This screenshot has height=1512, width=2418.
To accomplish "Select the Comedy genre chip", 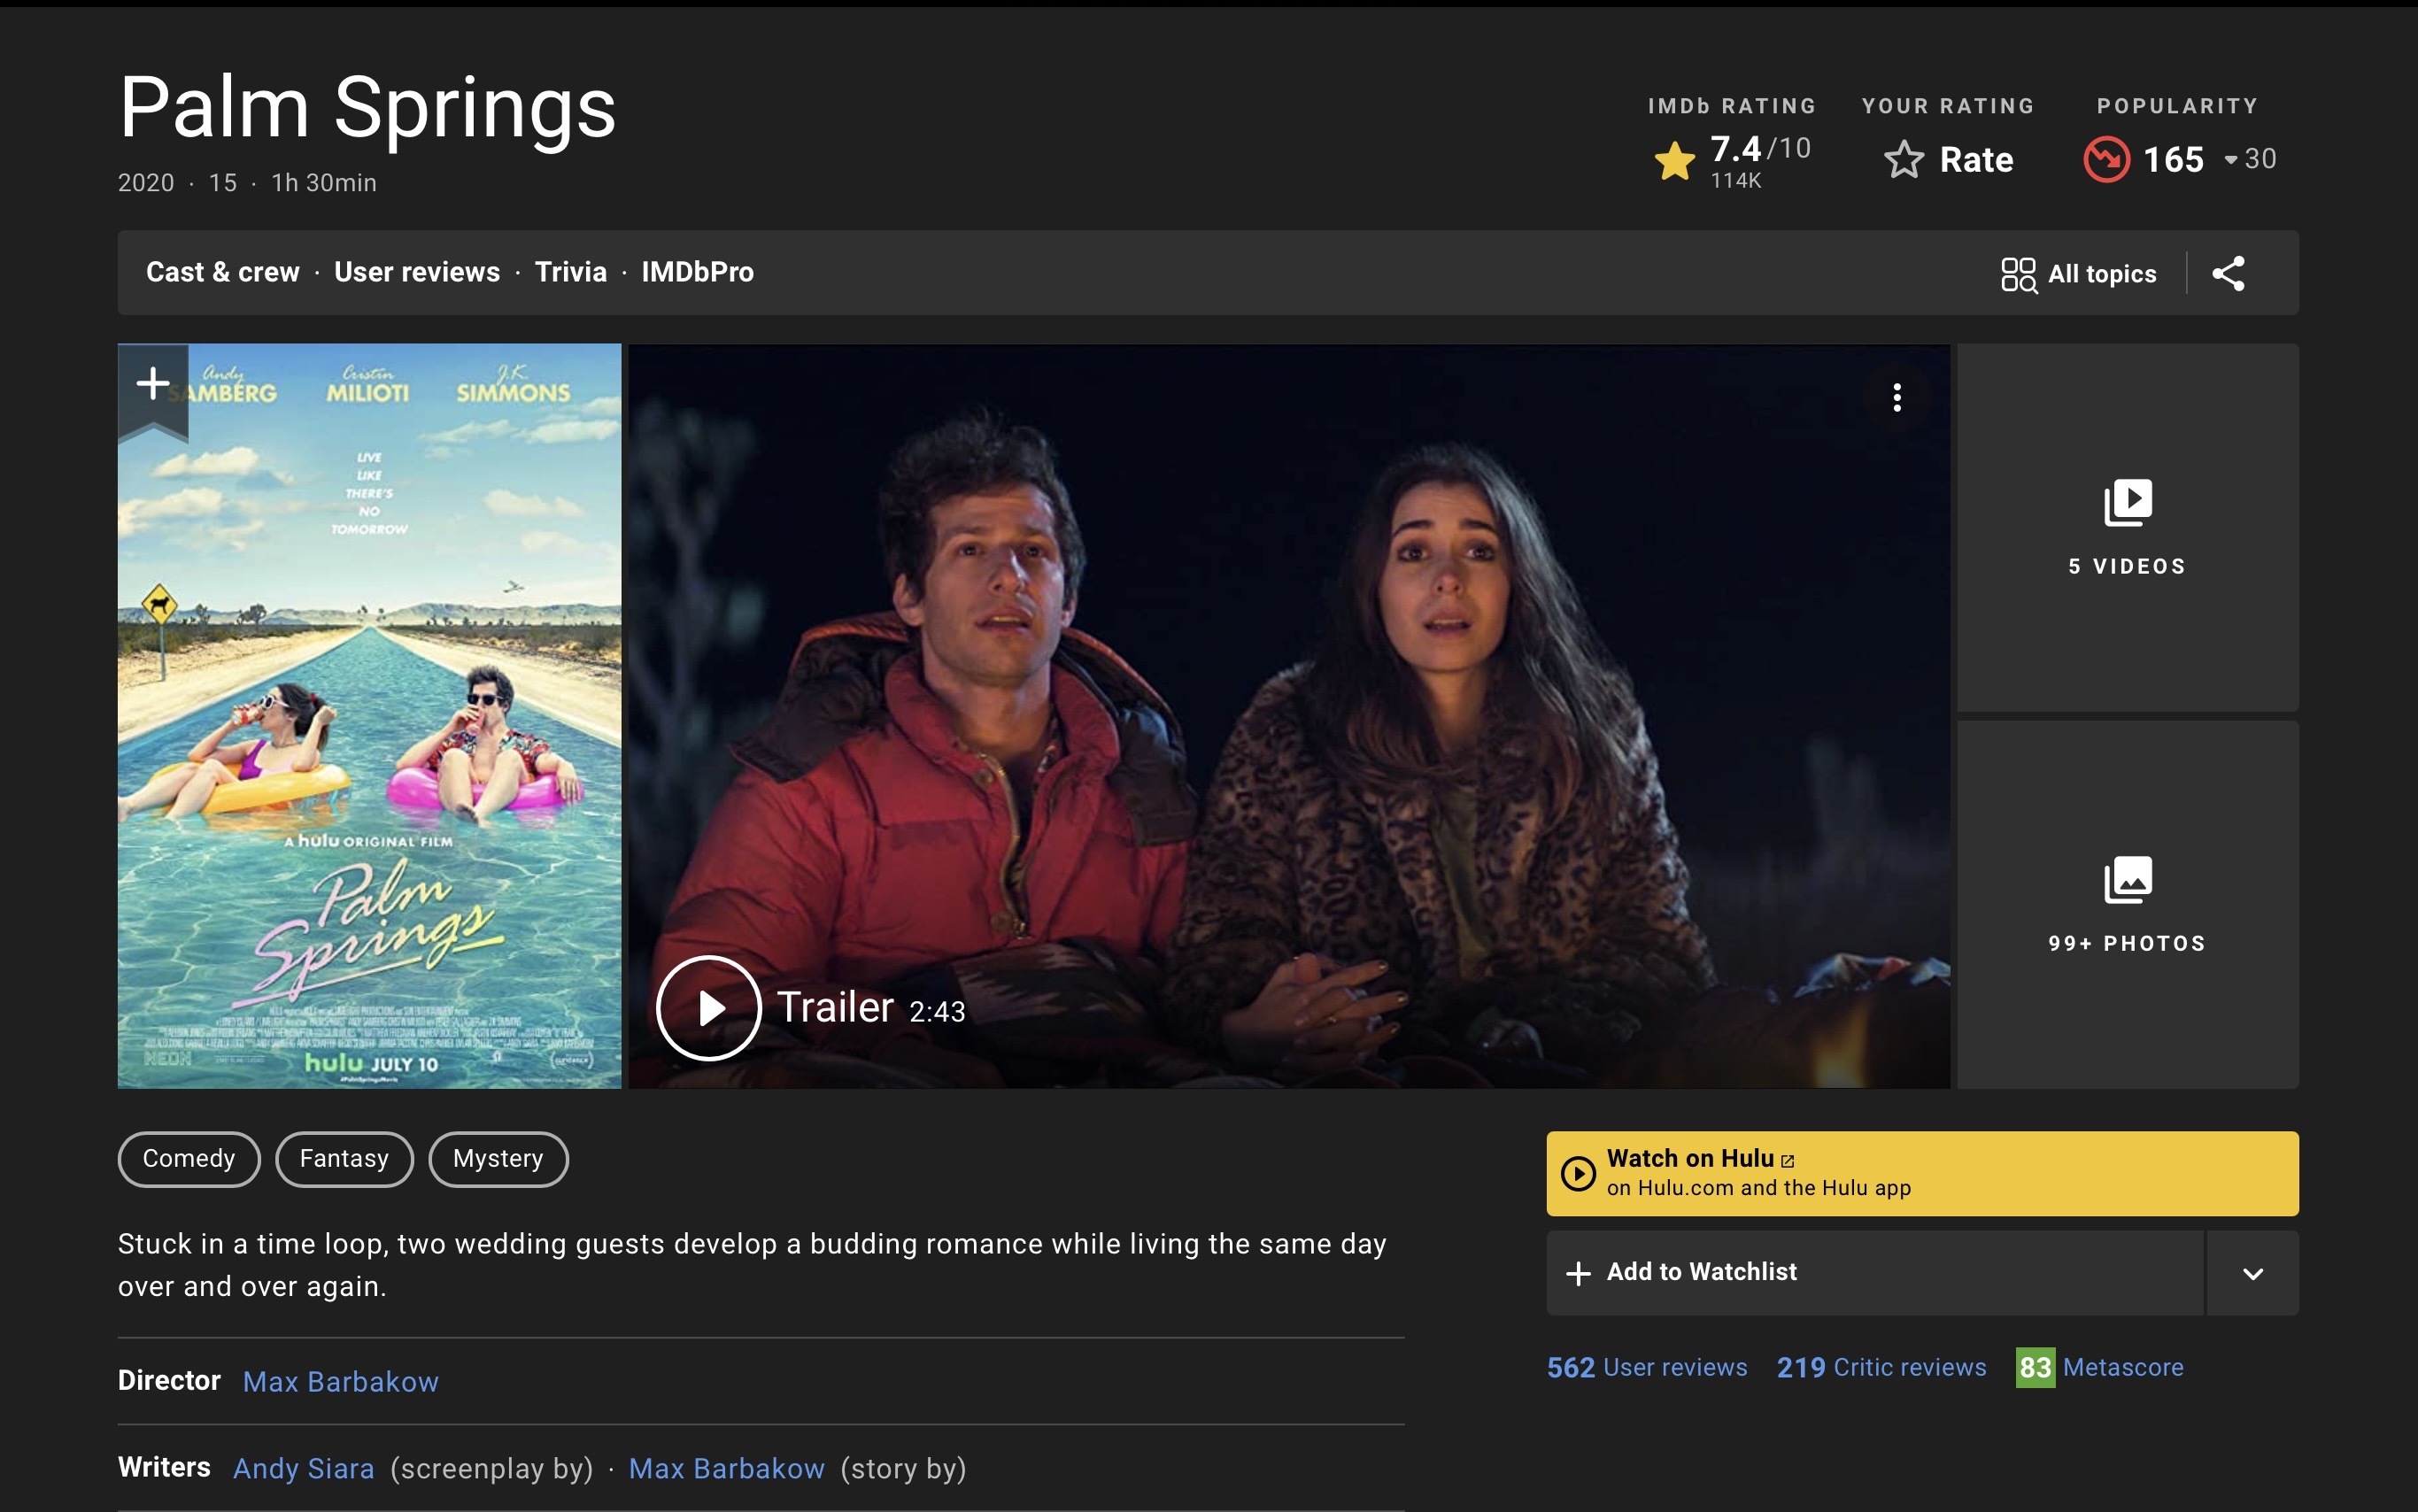I will (x=189, y=1159).
